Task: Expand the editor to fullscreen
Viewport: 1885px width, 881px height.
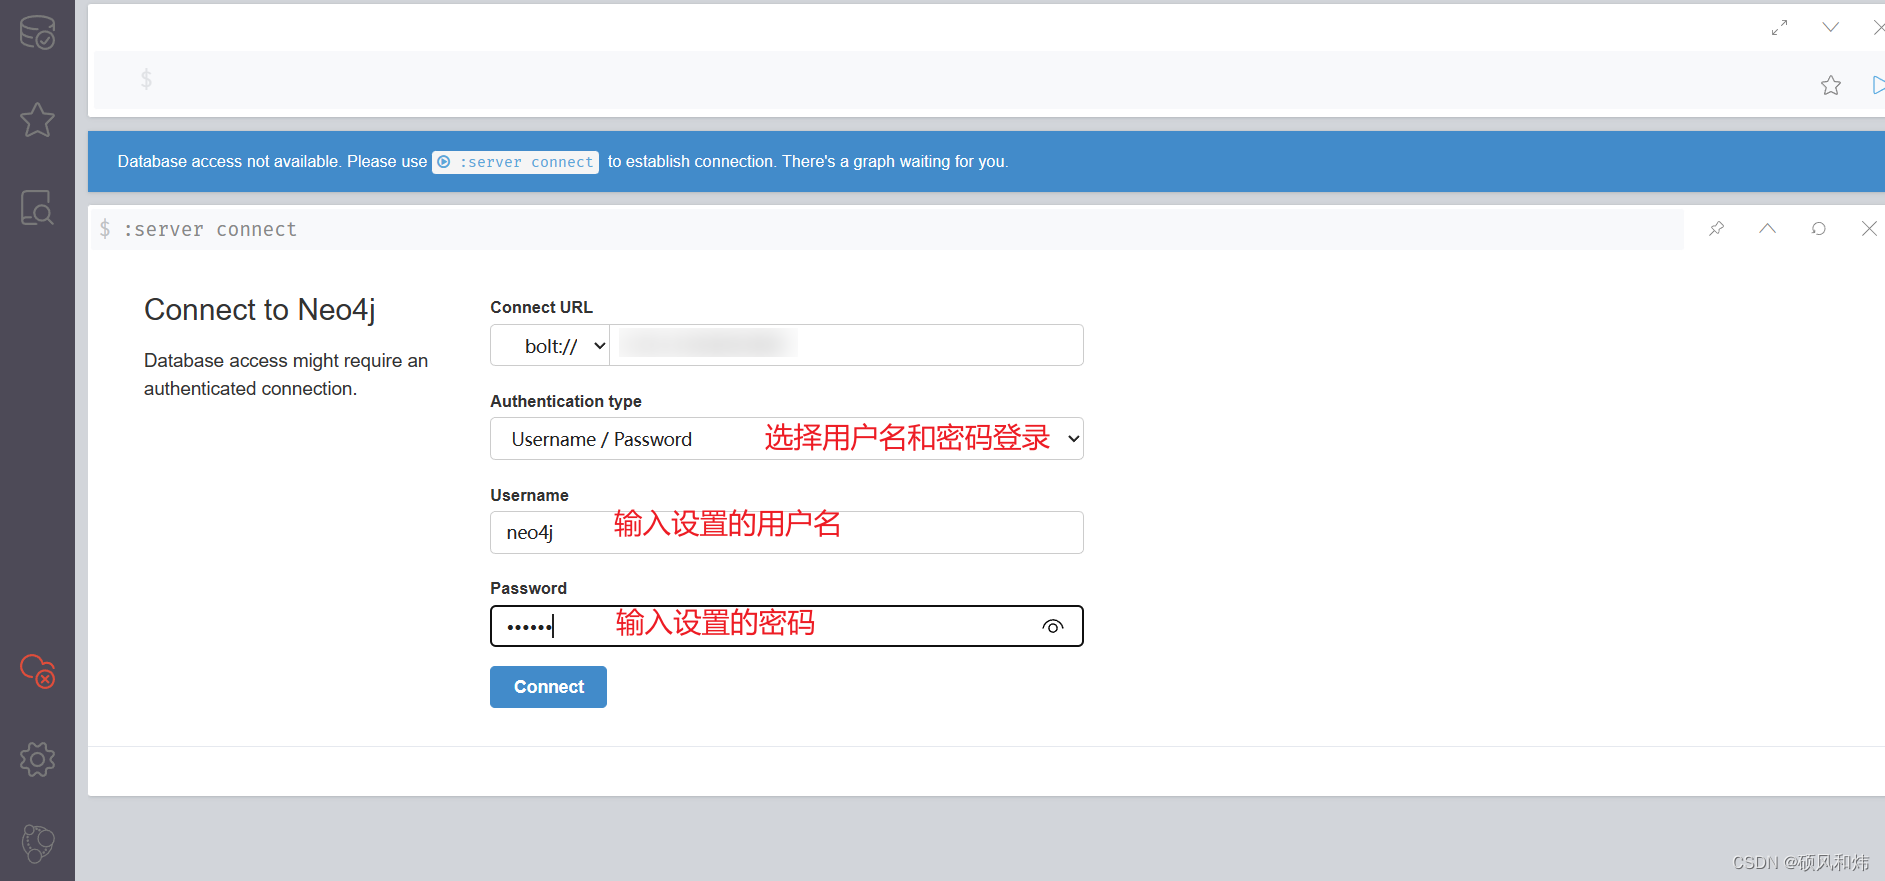Action: pos(1779,28)
